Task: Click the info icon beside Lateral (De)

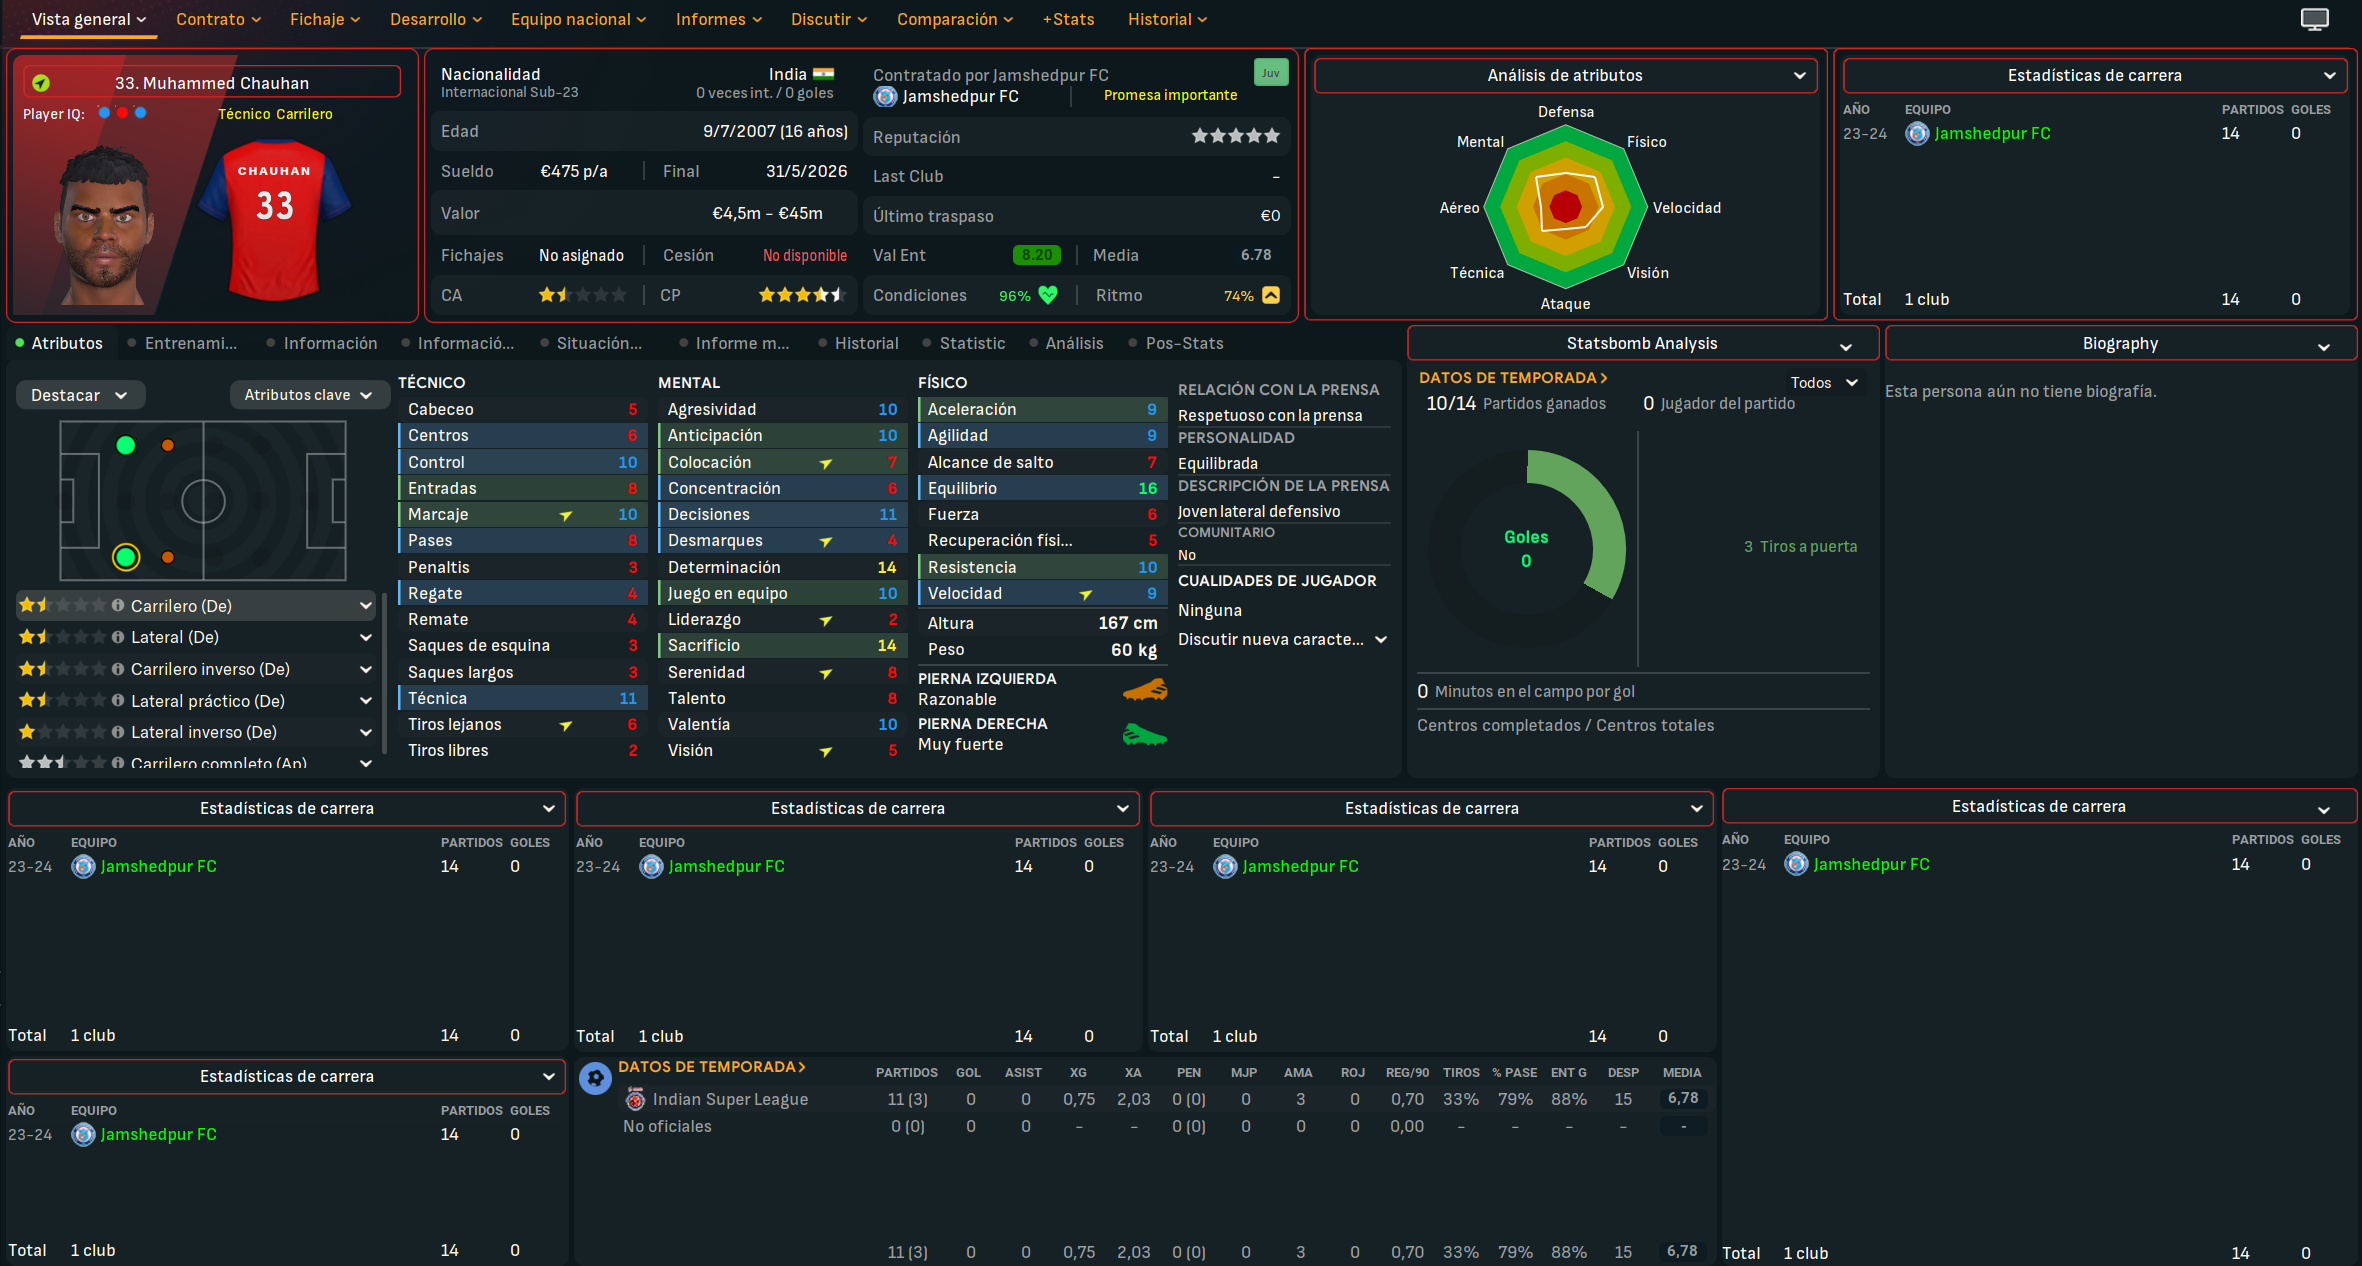Action: tap(118, 637)
